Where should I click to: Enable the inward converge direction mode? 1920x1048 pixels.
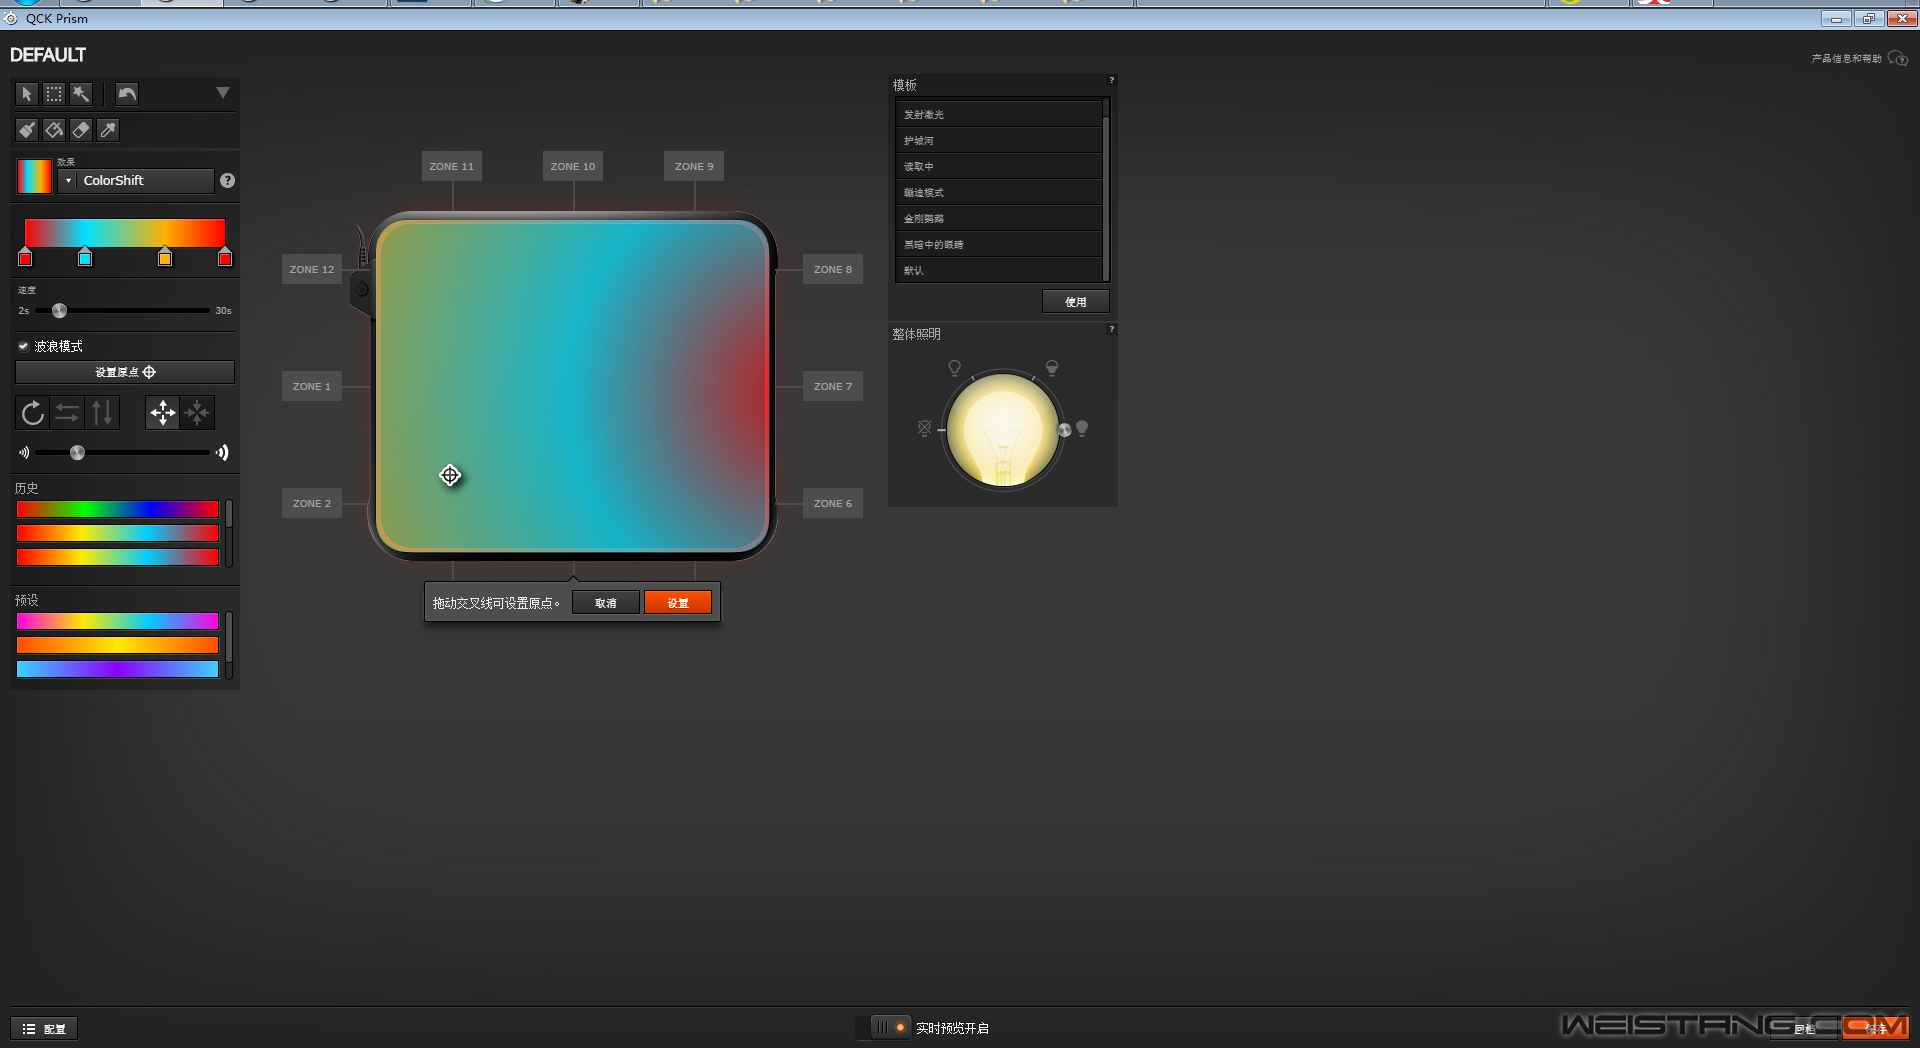tap(197, 413)
